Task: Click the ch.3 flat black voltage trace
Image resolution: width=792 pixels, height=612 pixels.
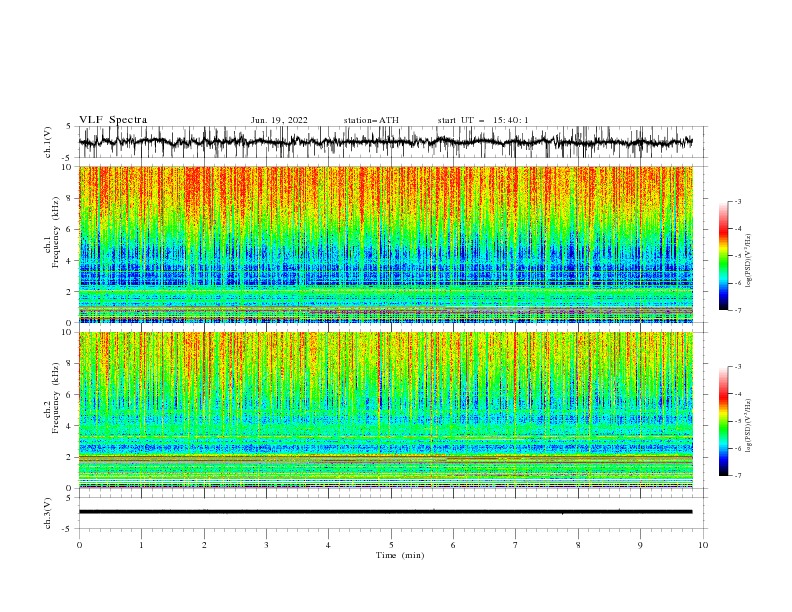Action: [x=385, y=512]
